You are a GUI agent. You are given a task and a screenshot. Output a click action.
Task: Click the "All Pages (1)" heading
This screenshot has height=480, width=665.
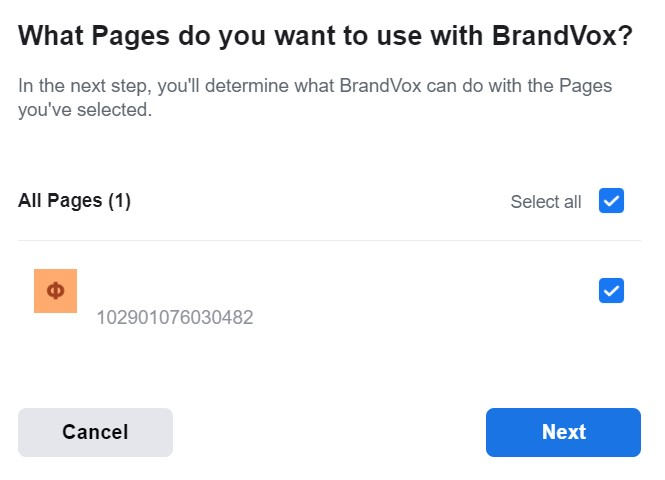[74, 200]
